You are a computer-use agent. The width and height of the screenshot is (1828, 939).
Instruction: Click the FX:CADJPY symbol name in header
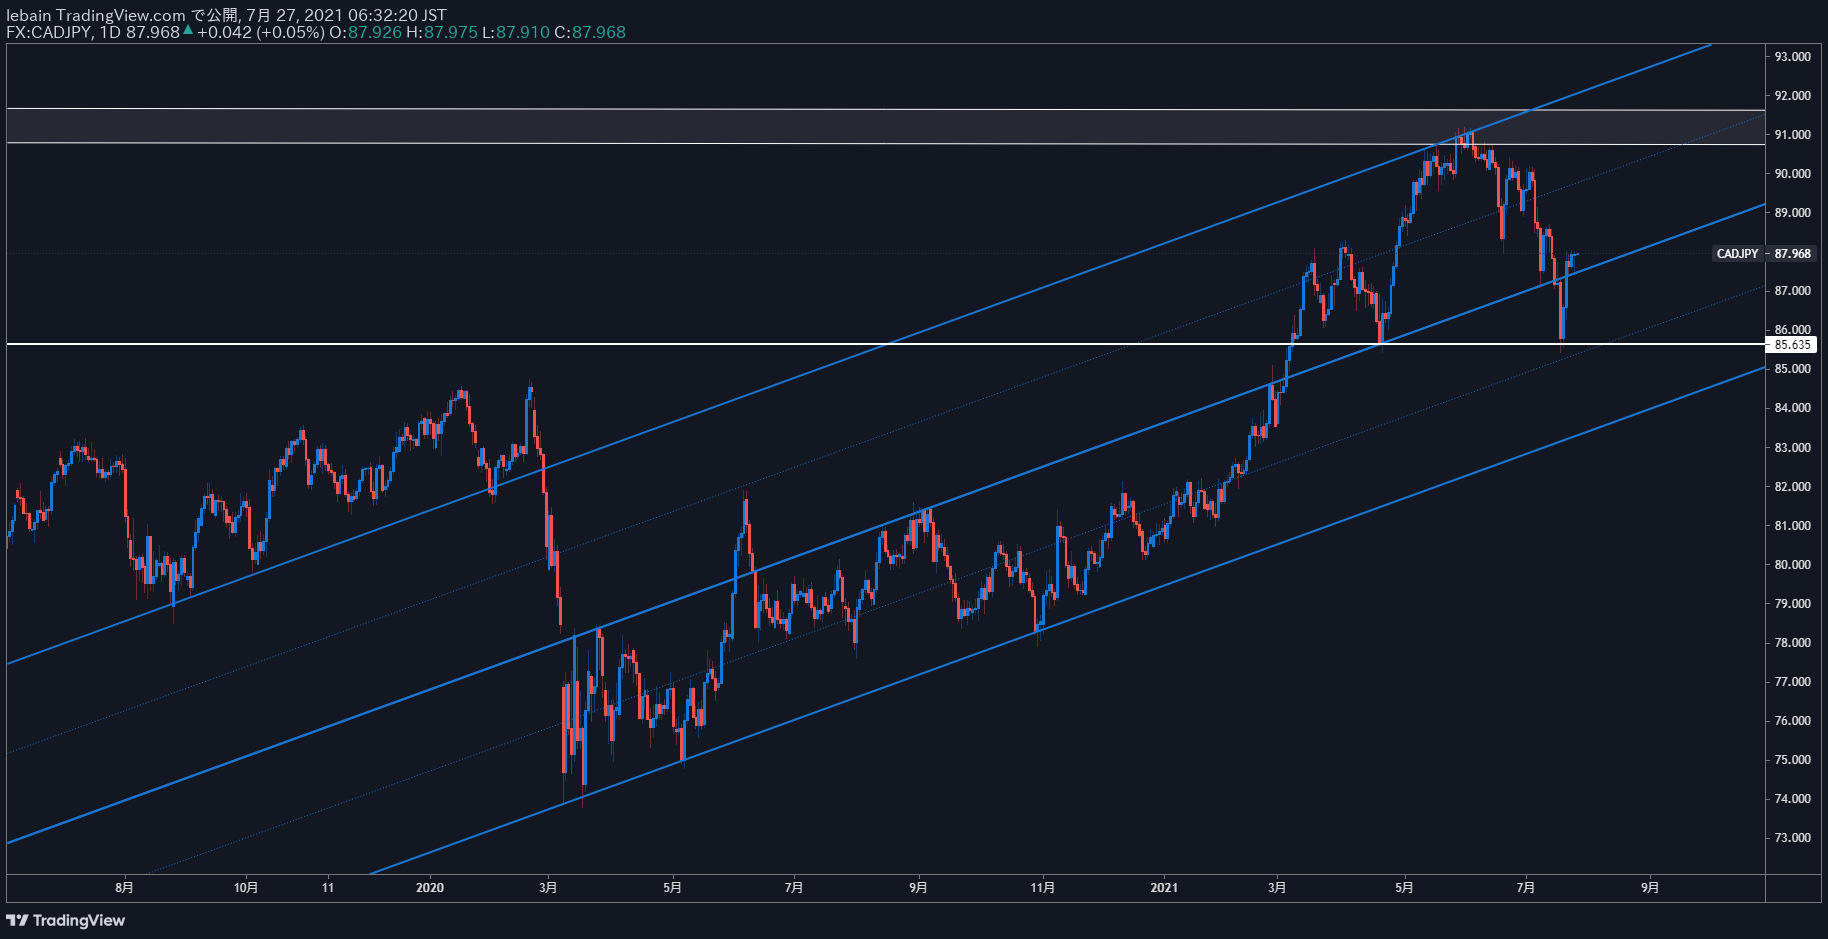(49, 32)
